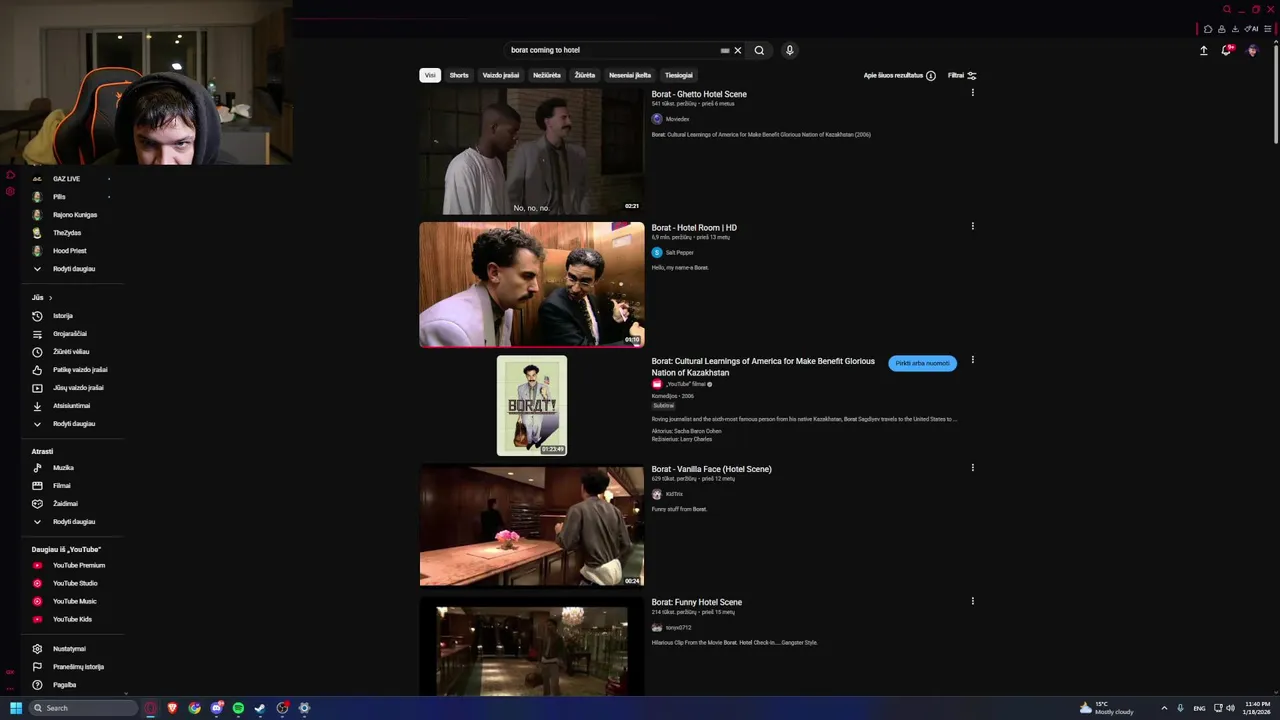Open Steam from the taskbar
The width and height of the screenshot is (1280, 720).
pyautogui.click(x=260, y=708)
